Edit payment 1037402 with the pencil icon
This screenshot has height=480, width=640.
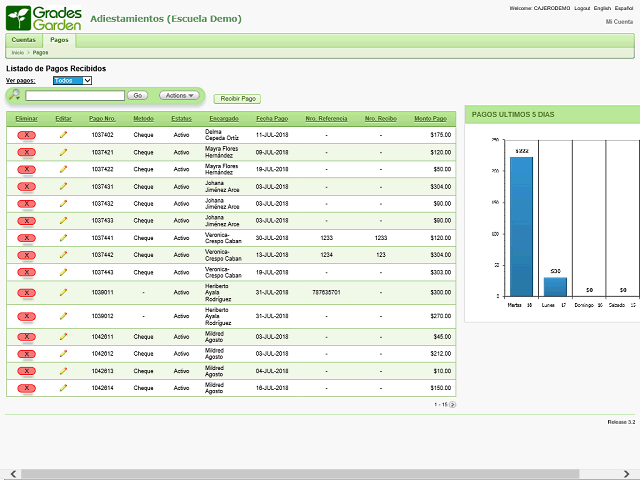point(63,135)
